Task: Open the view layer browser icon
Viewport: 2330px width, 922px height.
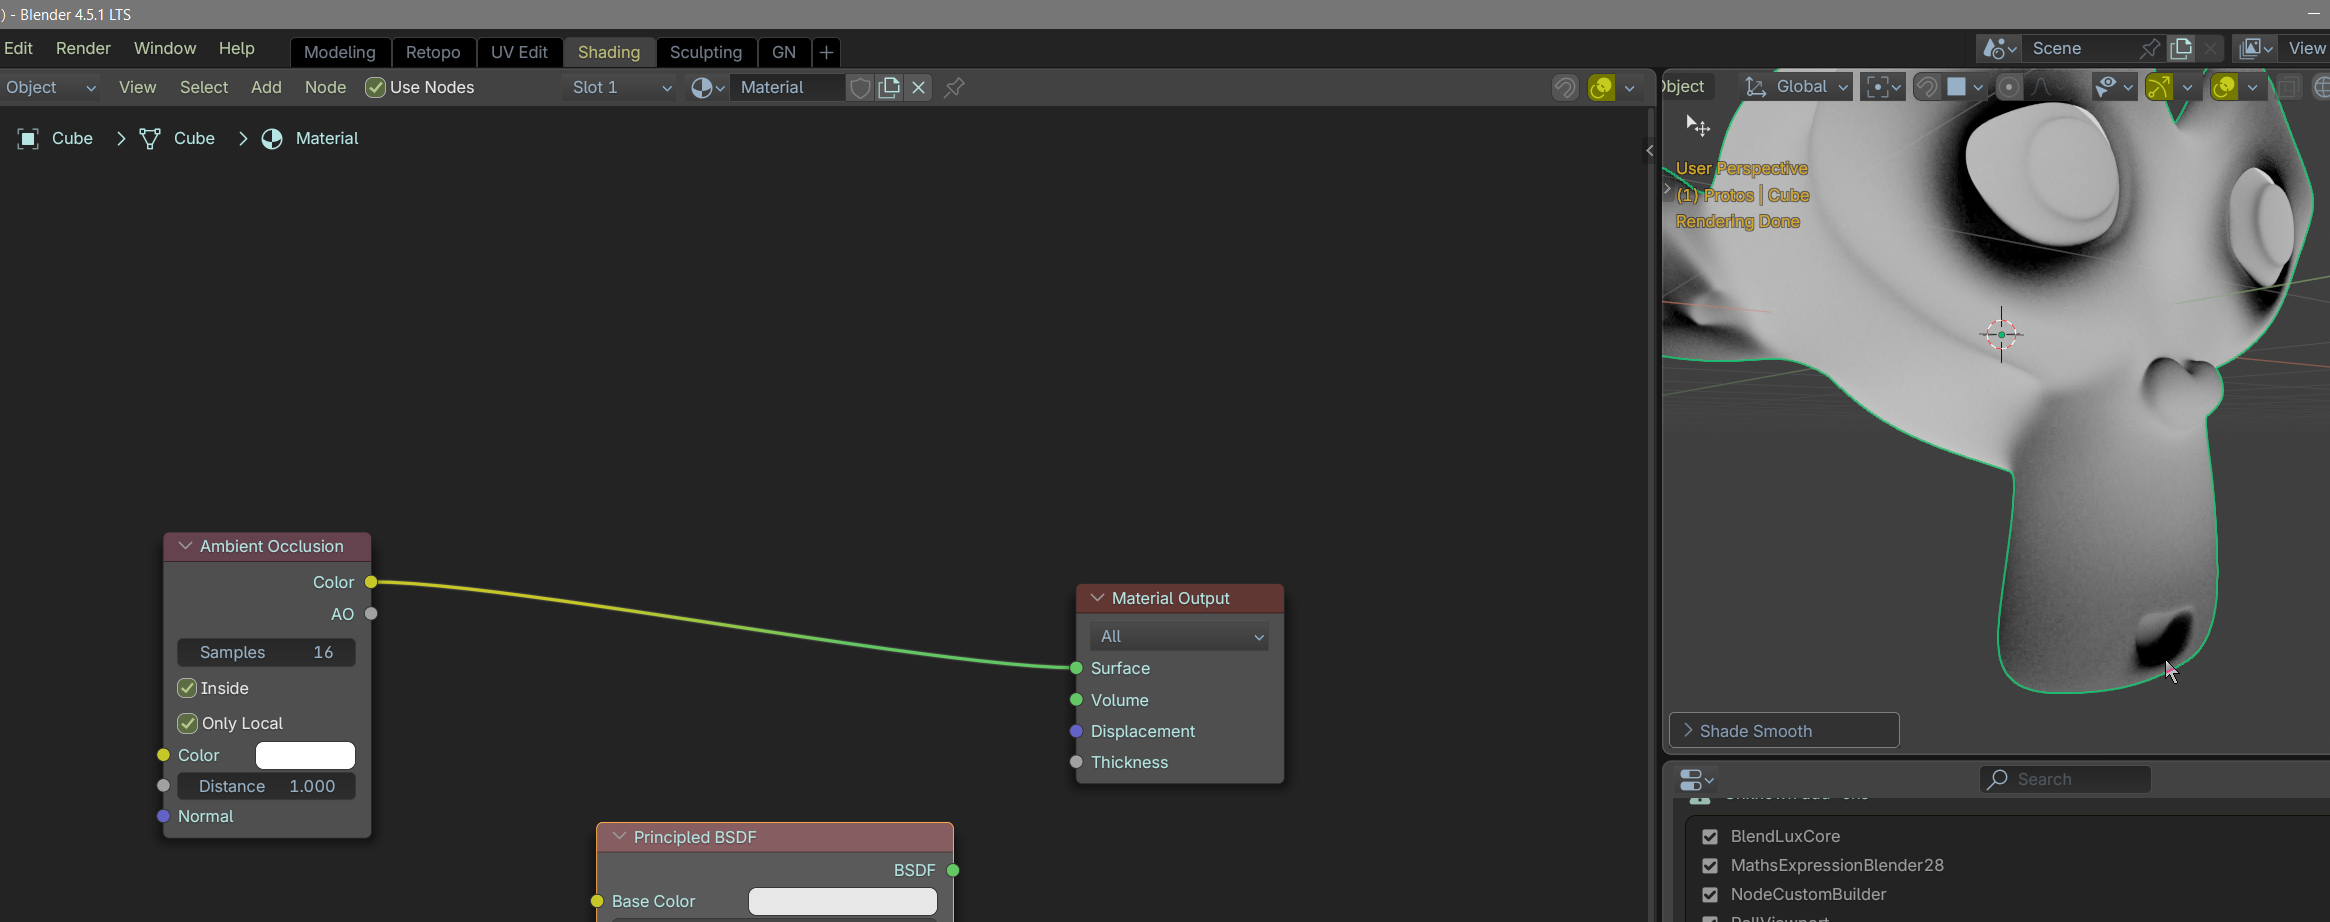Action: tap(2256, 48)
